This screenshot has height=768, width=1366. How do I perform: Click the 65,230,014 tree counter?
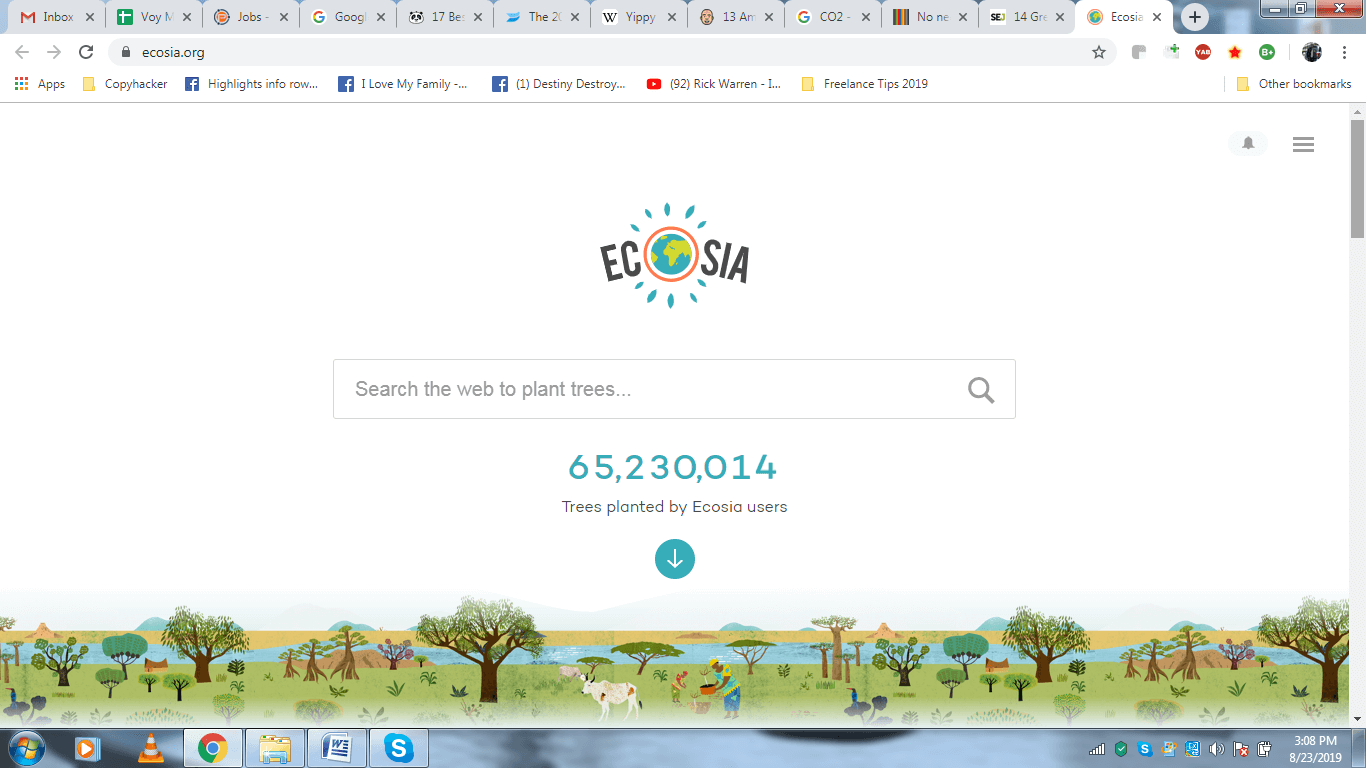(x=673, y=467)
